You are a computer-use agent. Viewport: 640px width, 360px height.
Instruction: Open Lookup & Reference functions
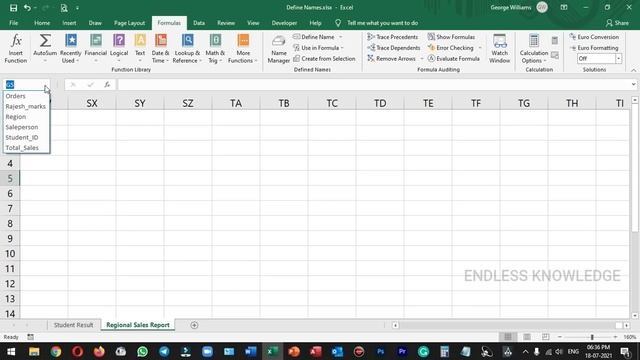tap(187, 48)
